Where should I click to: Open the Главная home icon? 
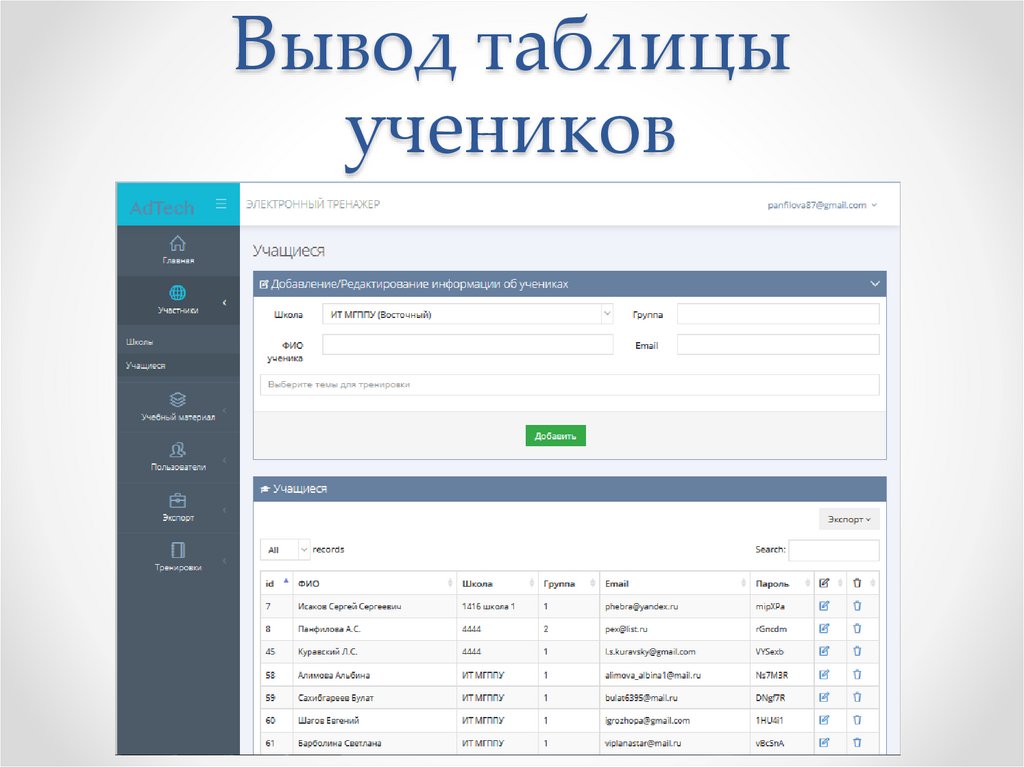tap(178, 243)
